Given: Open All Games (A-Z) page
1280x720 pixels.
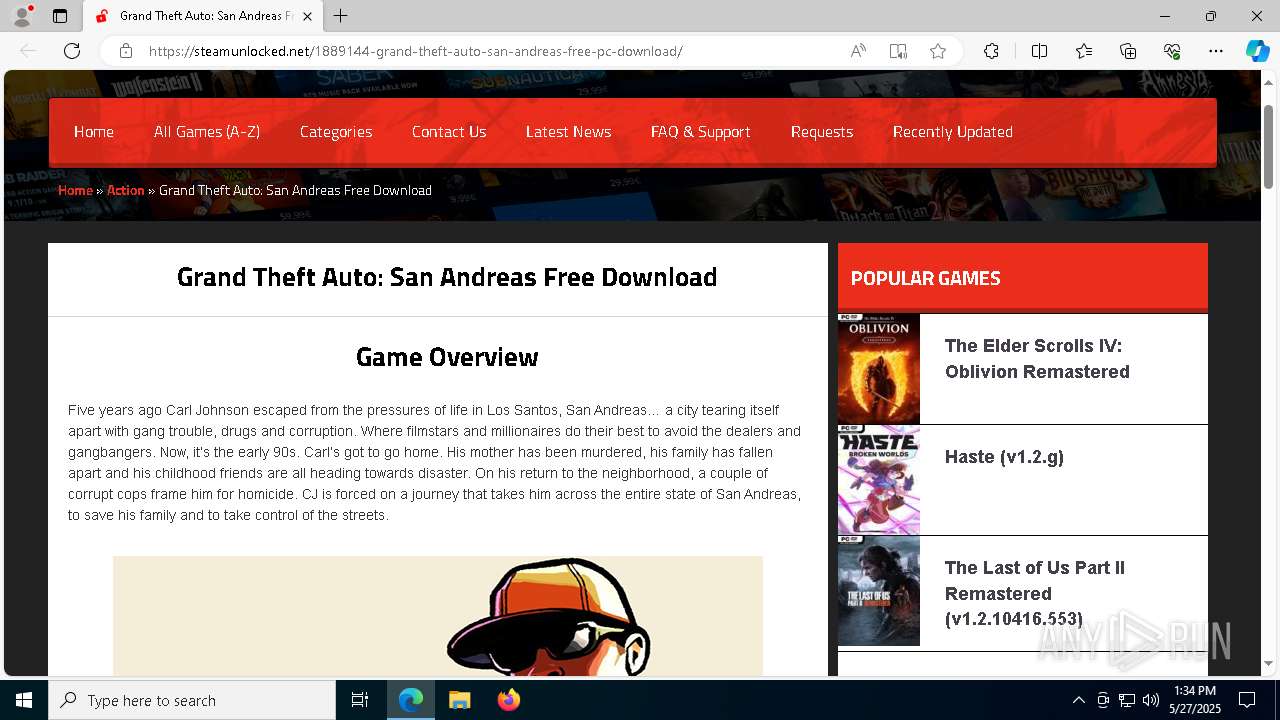Looking at the screenshot, I should pos(207,132).
